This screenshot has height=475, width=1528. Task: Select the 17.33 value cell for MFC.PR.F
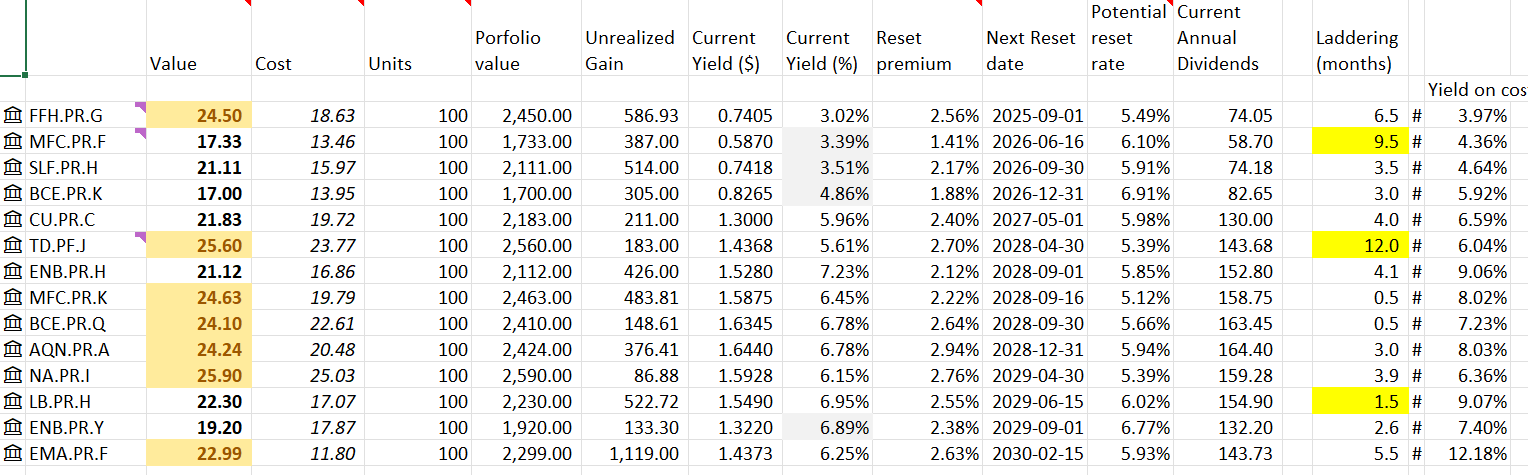point(198,142)
